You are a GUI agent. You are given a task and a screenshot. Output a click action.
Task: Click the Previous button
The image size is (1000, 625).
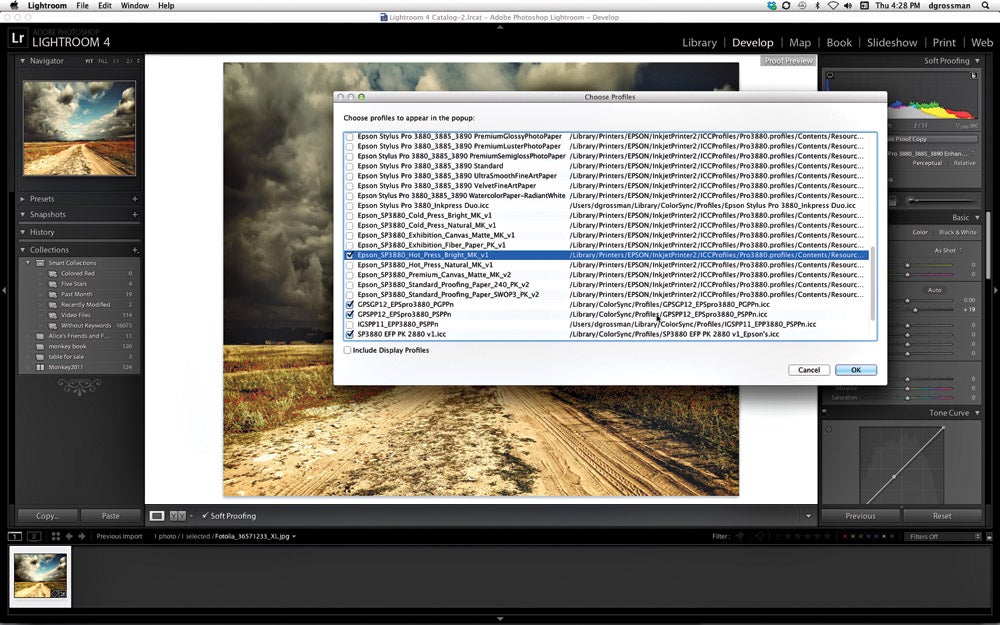(860, 516)
